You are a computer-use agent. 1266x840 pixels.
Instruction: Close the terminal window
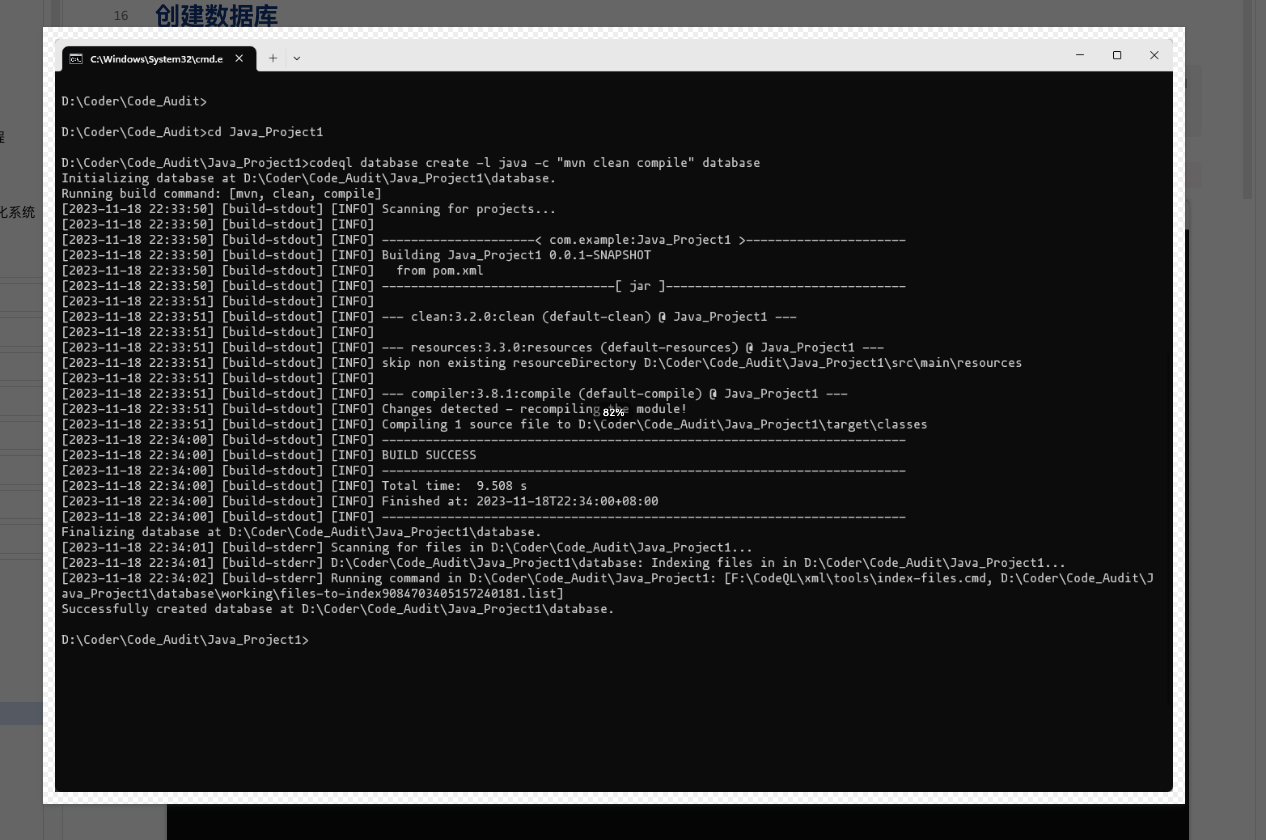pos(1154,55)
